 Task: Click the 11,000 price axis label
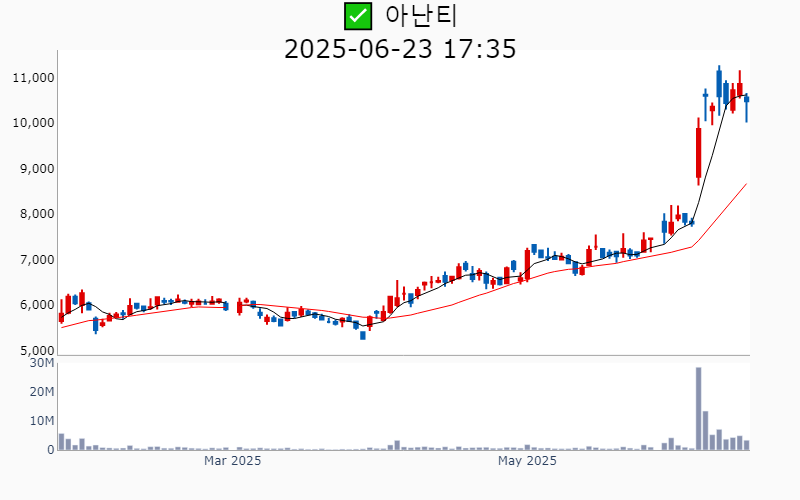pyautogui.click(x=33, y=78)
